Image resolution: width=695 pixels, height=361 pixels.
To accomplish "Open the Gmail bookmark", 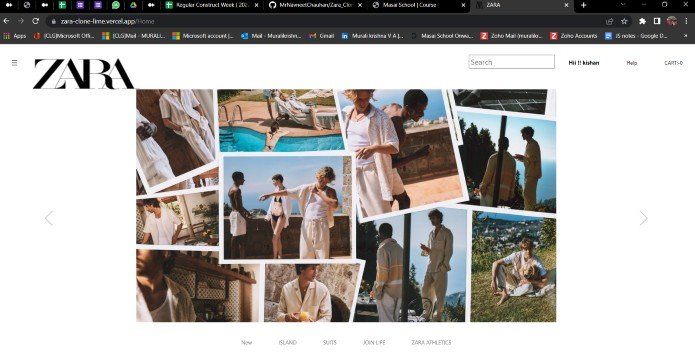I will coord(322,36).
